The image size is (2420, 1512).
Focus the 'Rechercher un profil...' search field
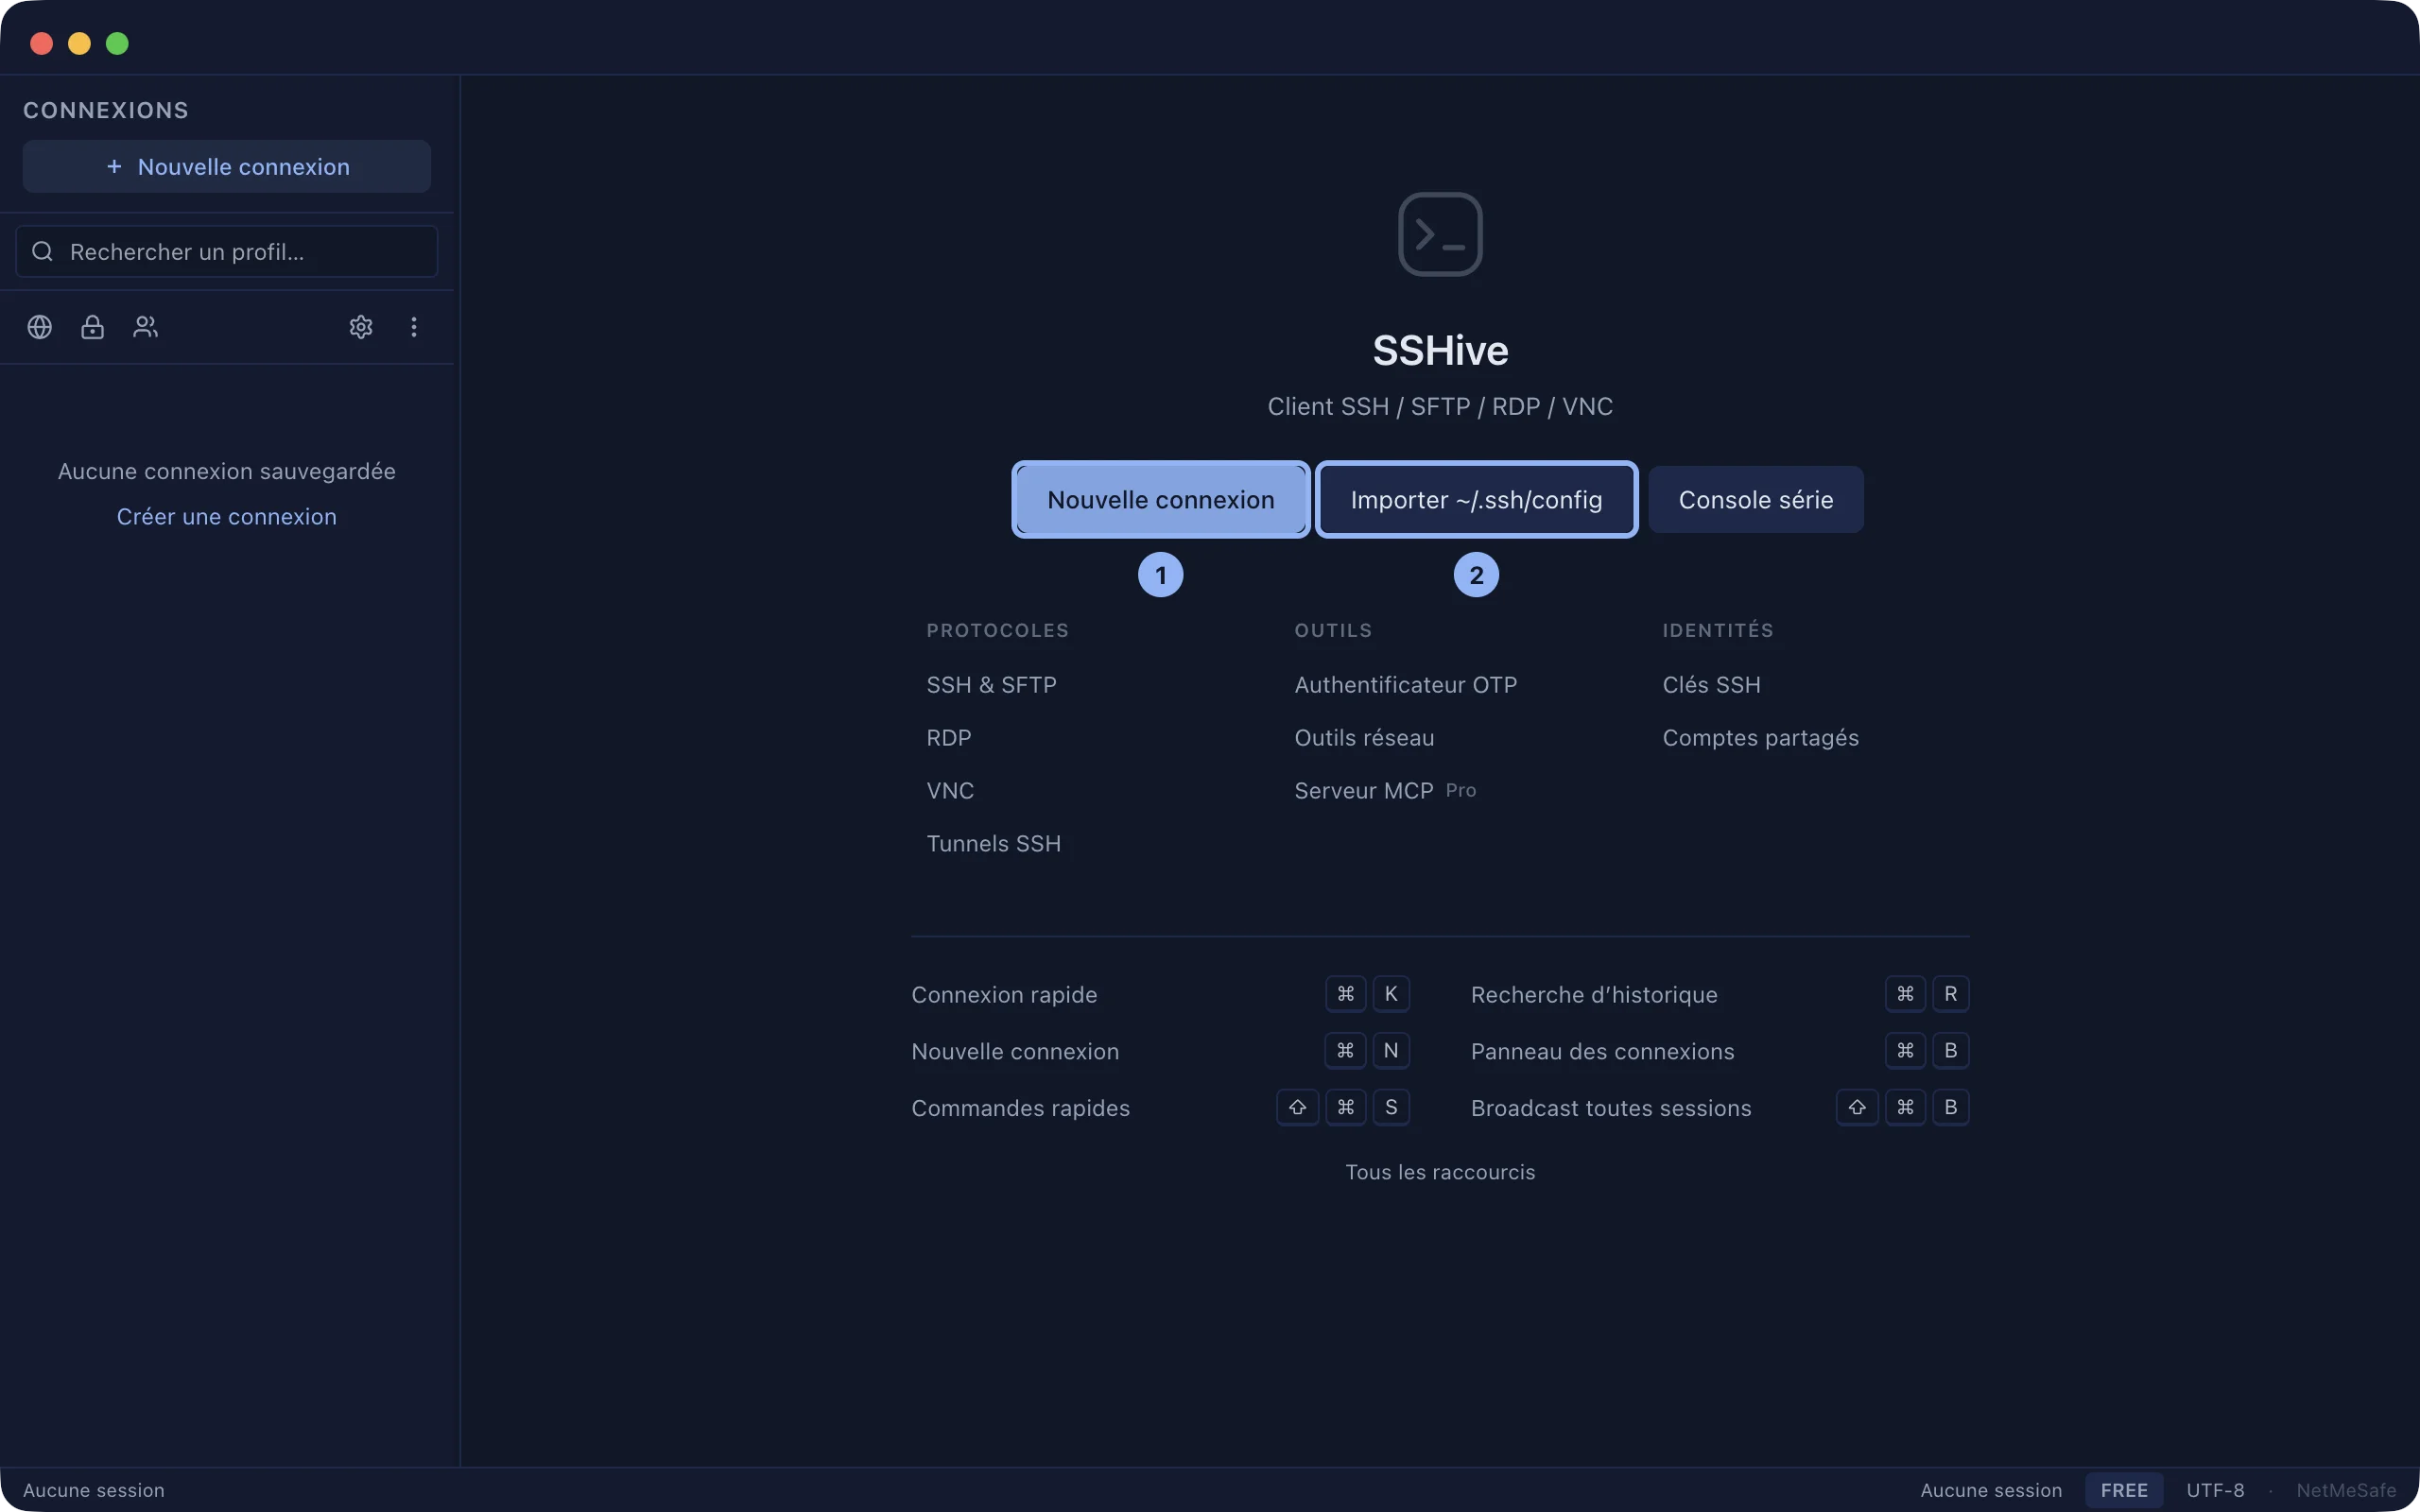click(227, 251)
